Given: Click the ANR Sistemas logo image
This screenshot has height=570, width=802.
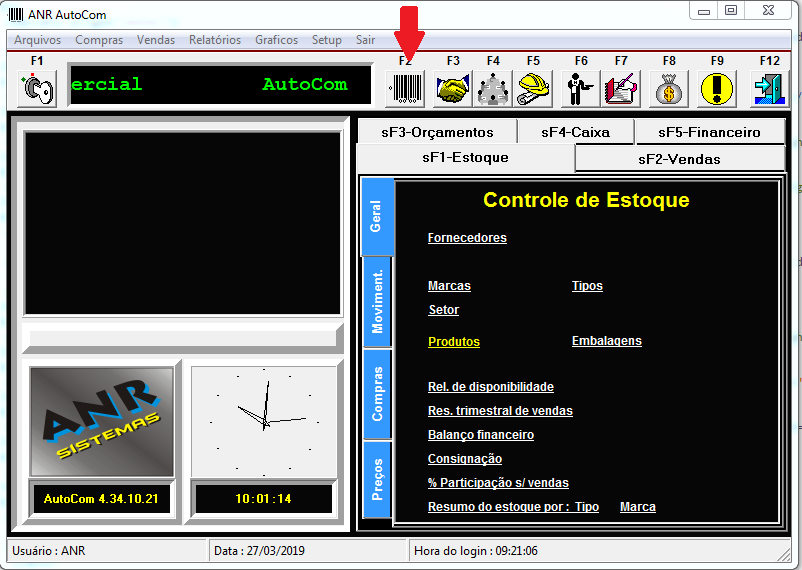Looking at the screenshot, I should pyautogui.click(x=102, y=422).
